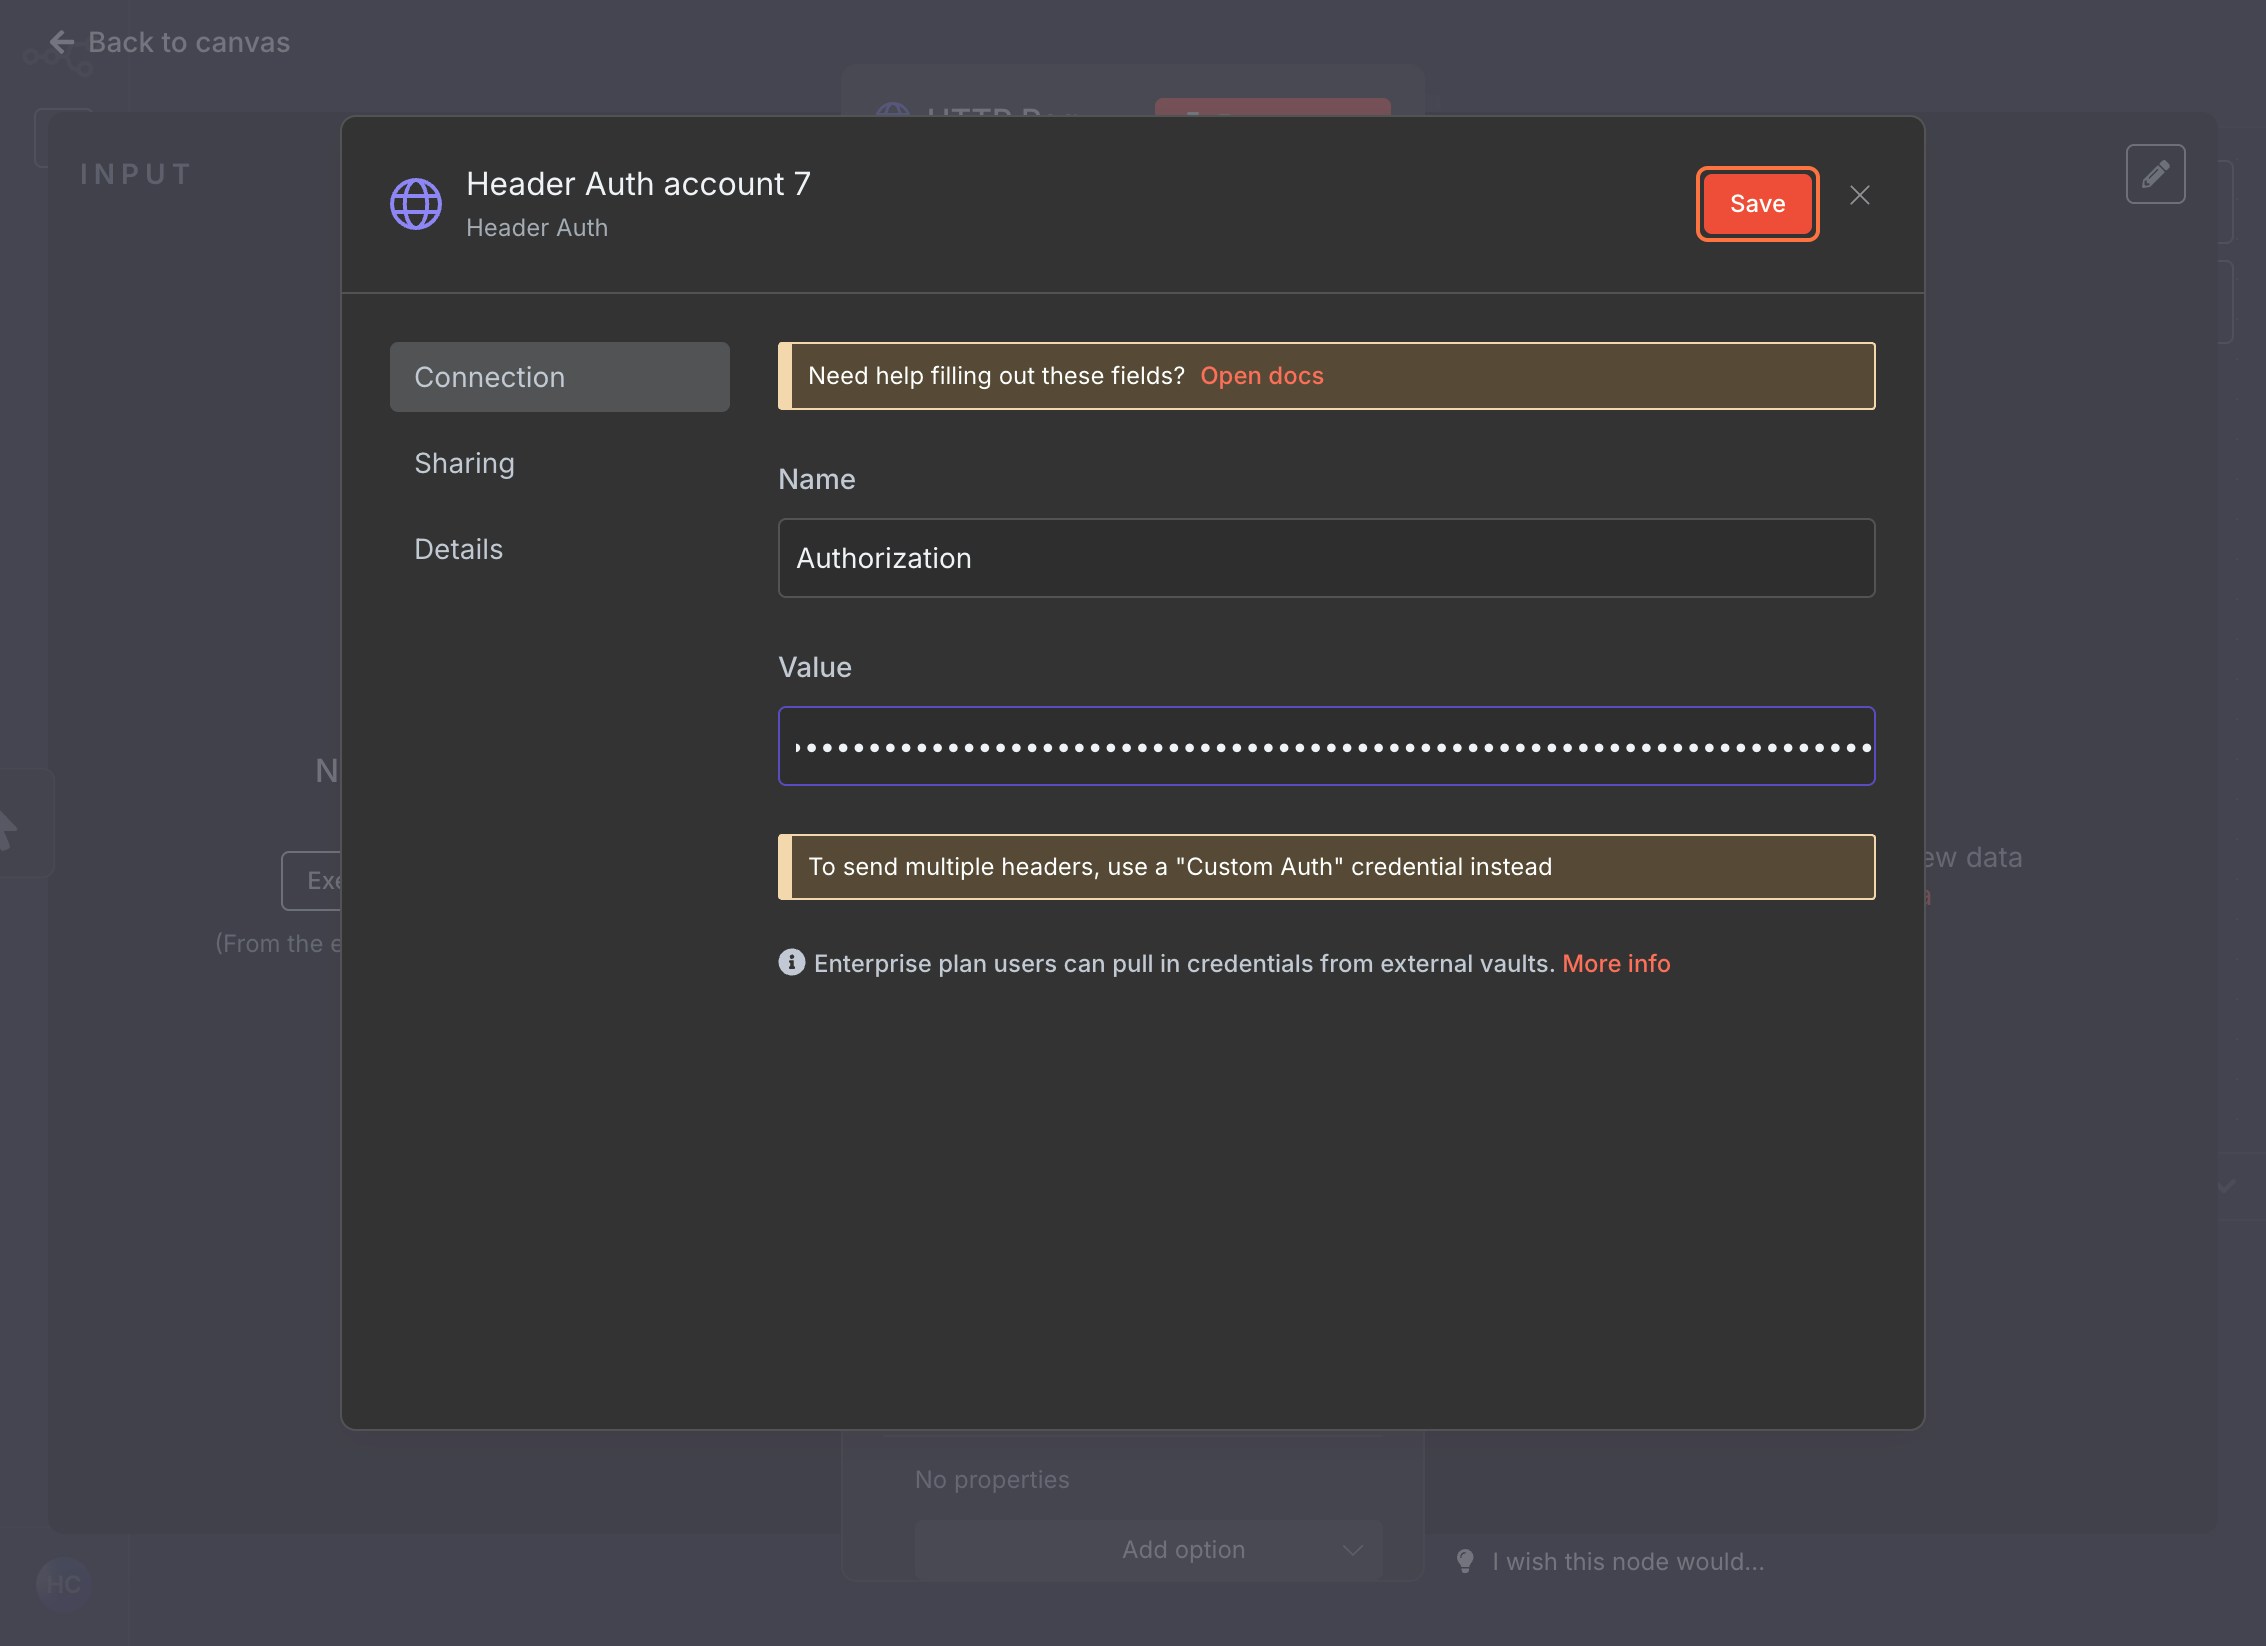Viewport: 2266px width, 1646px height.
Task: Focus the masked Value field
Action: tap(1326, 746)
